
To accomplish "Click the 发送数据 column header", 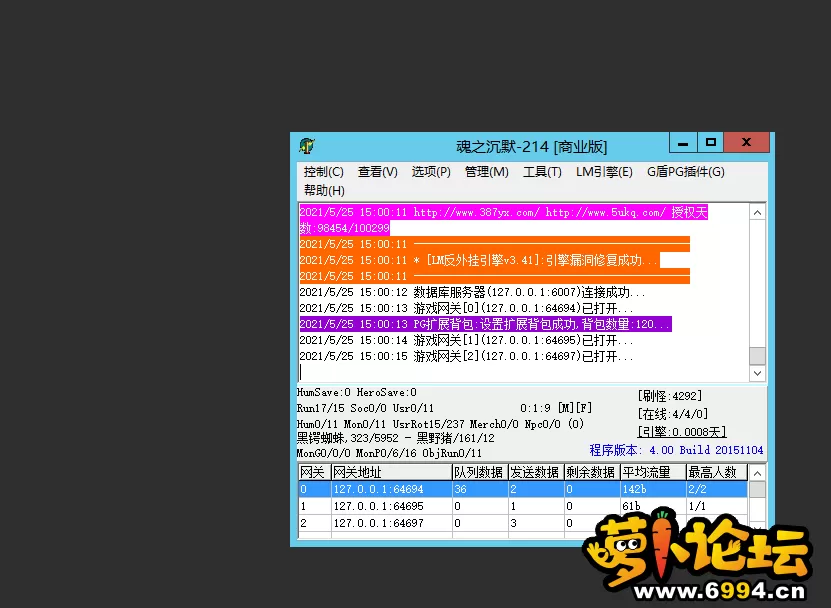I will [536, 472].
